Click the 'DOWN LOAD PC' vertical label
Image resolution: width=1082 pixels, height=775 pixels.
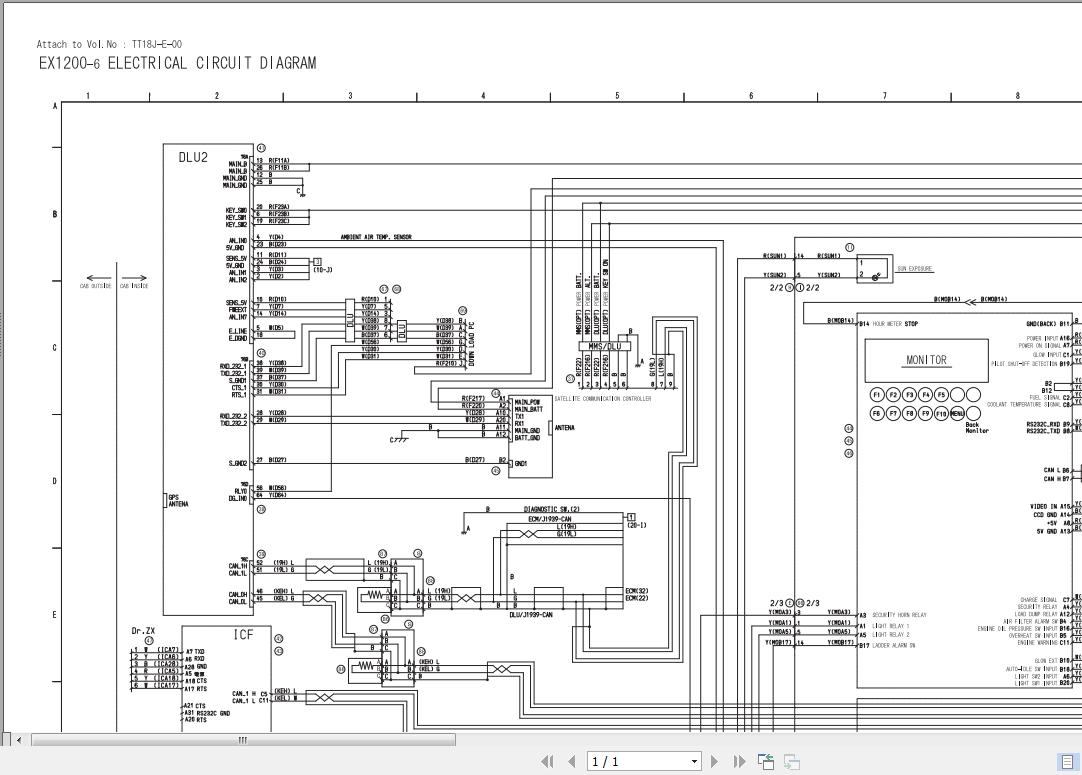click(x=472, y=344)
